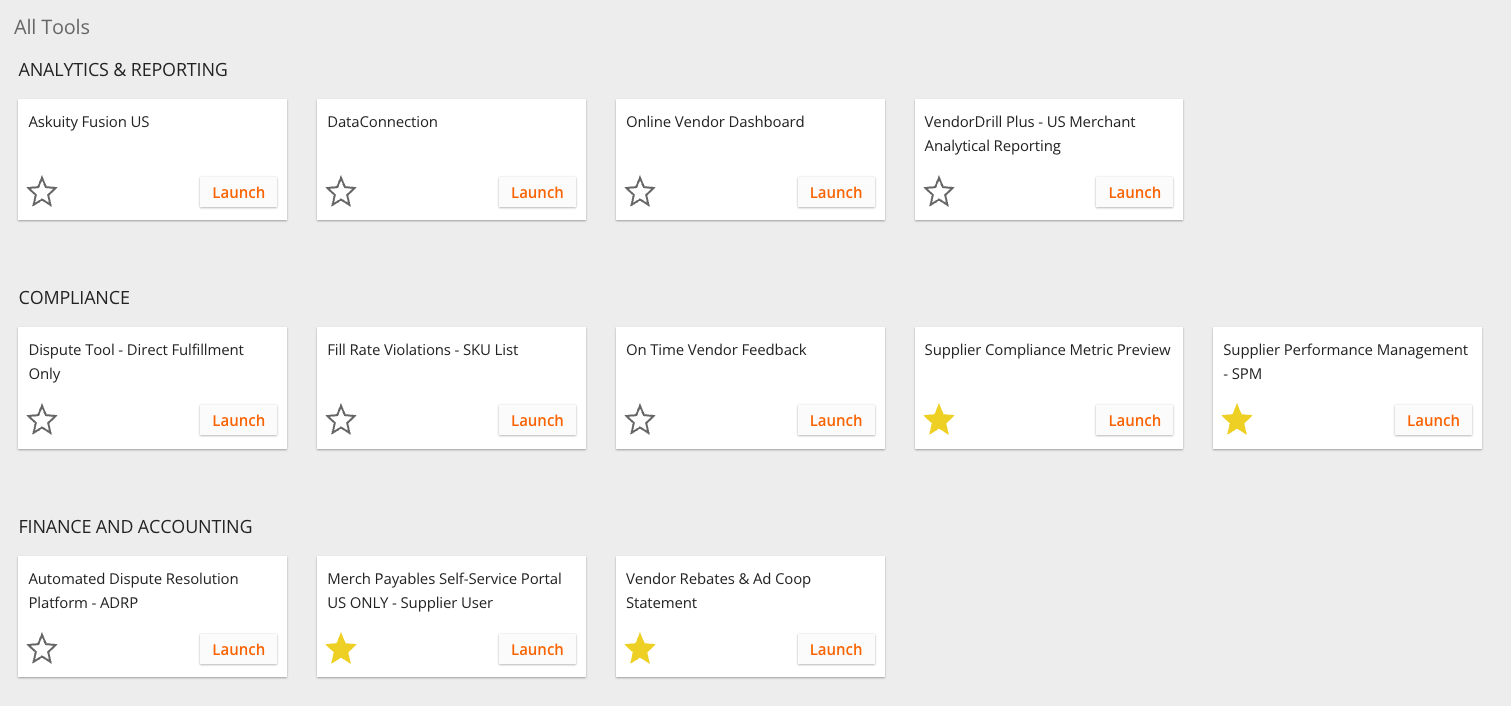Launch Fill Rate Violations SKU List
1511x706 pixels.
click(537, 420)
